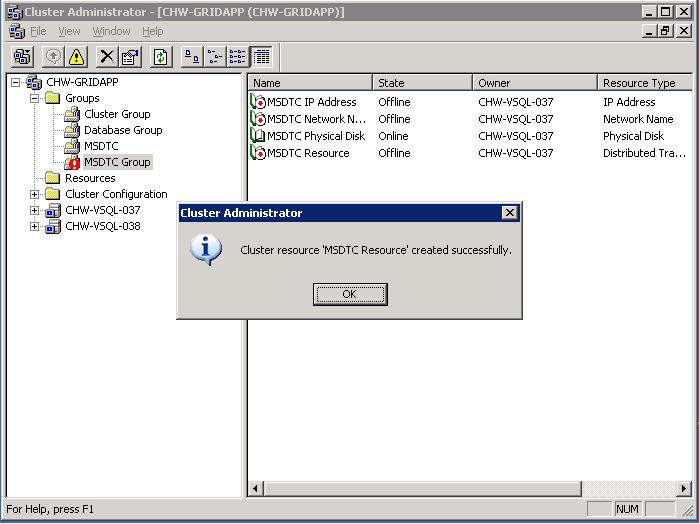Click the horizontal scrollbar right arrow
This screenshot has width=699, height=524.
pos(684,489)
